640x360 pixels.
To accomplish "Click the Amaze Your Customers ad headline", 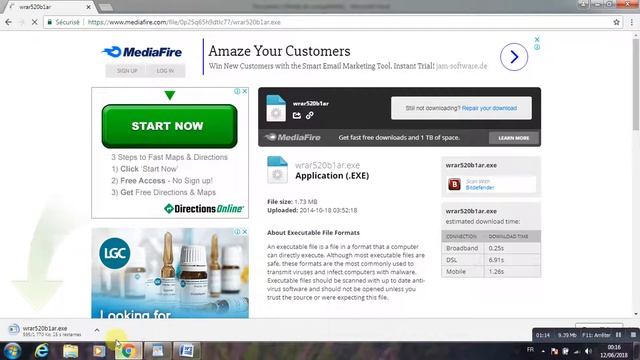I will (x=279, y=51).
